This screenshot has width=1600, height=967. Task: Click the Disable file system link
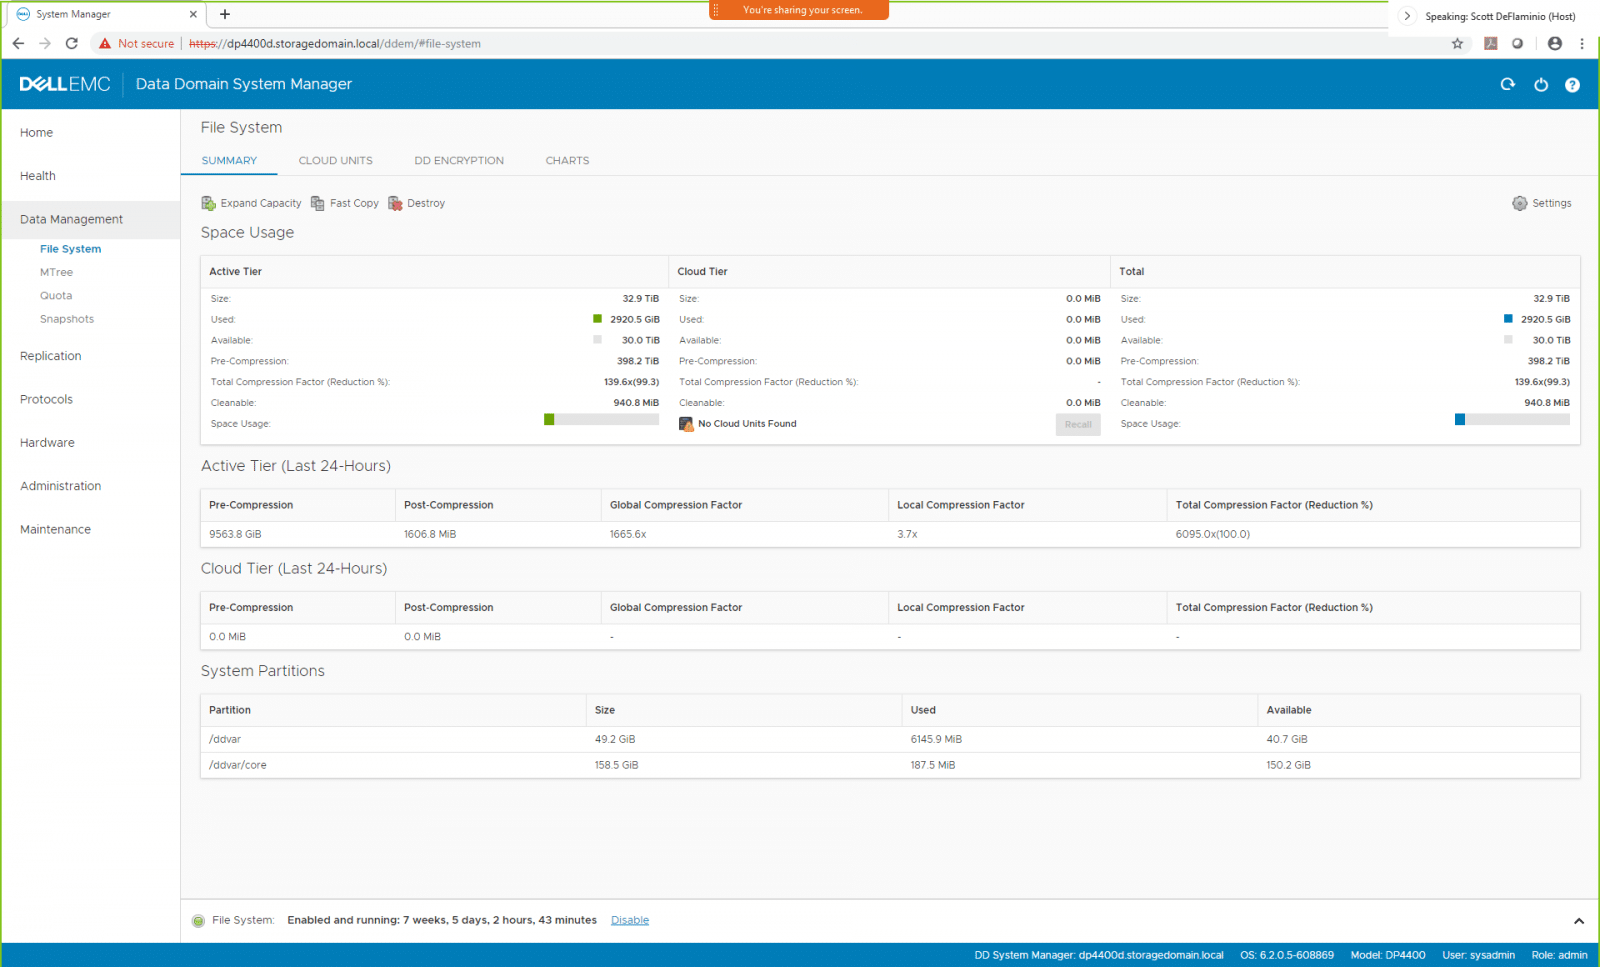[x=630, y=920]
